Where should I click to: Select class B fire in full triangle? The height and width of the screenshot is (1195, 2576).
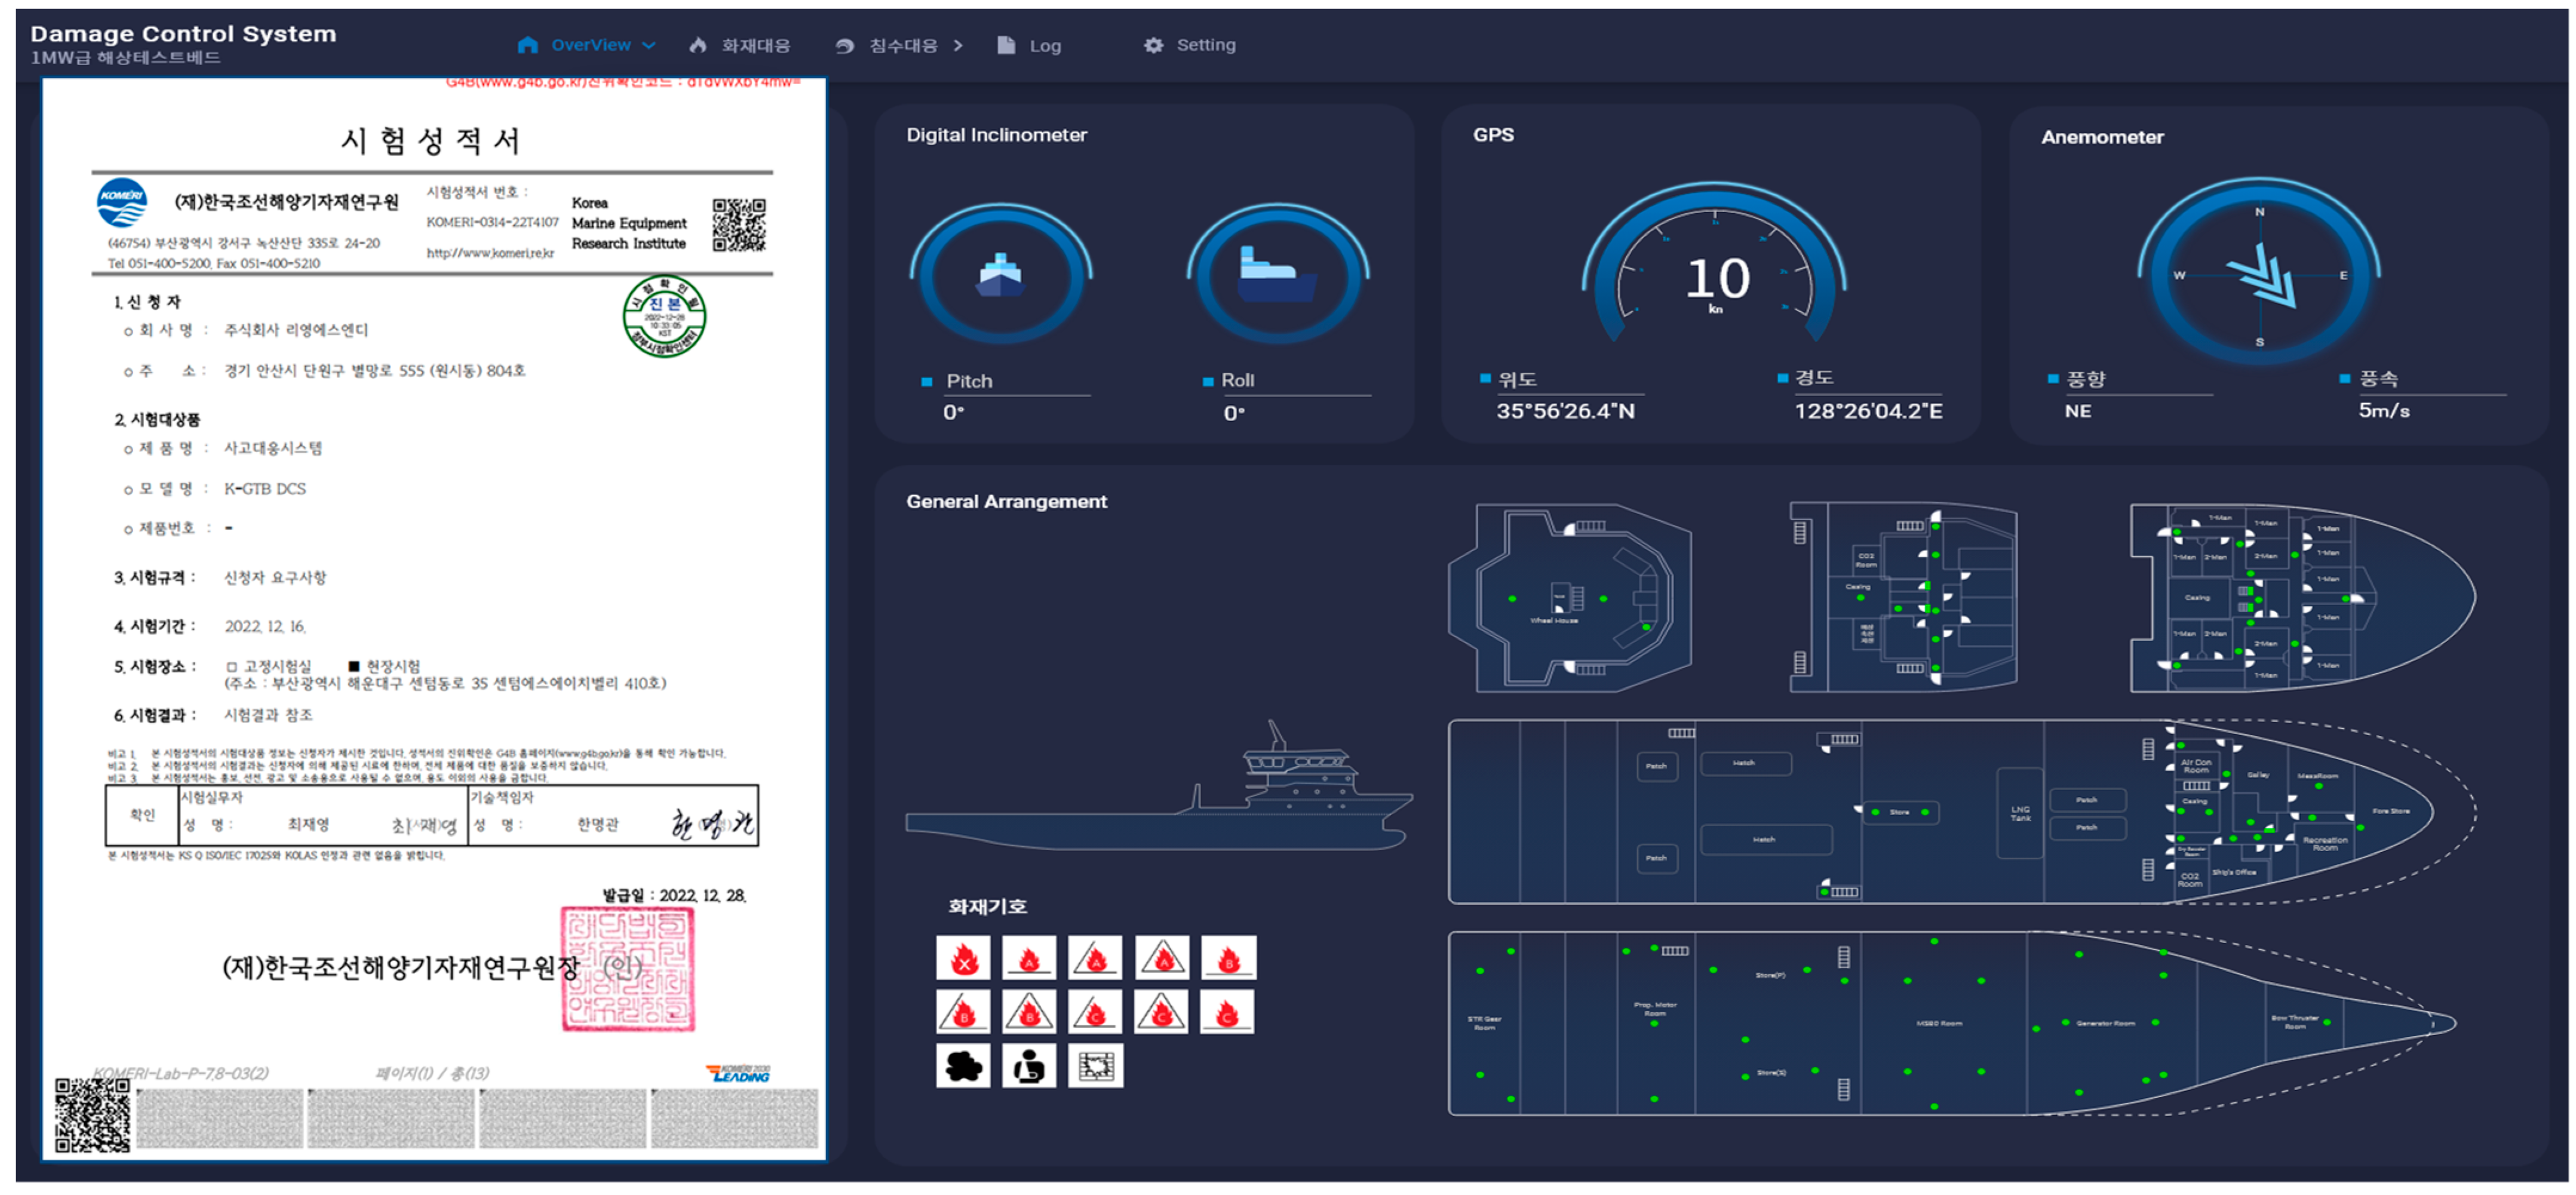[1029, 1012]
